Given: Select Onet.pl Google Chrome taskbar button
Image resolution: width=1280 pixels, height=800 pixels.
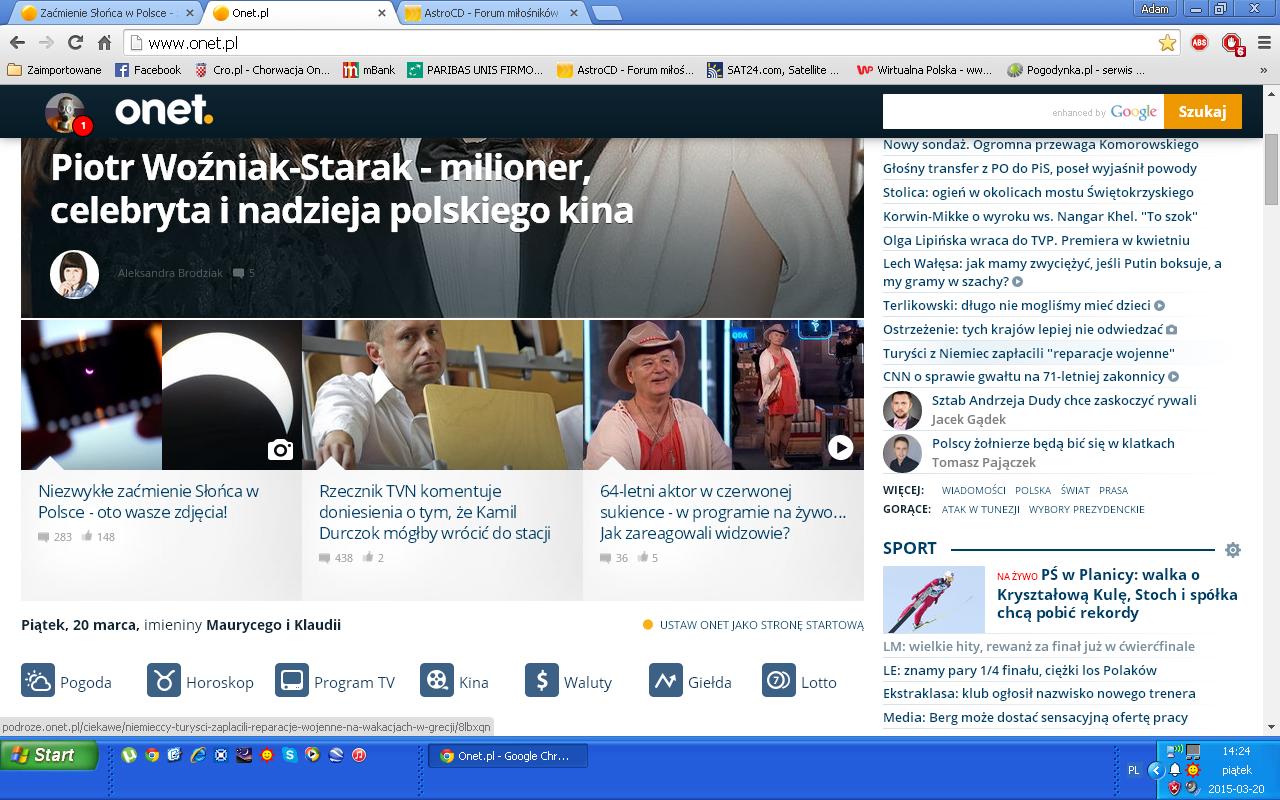Looking at the screenshot, I should tap(508, 756).
